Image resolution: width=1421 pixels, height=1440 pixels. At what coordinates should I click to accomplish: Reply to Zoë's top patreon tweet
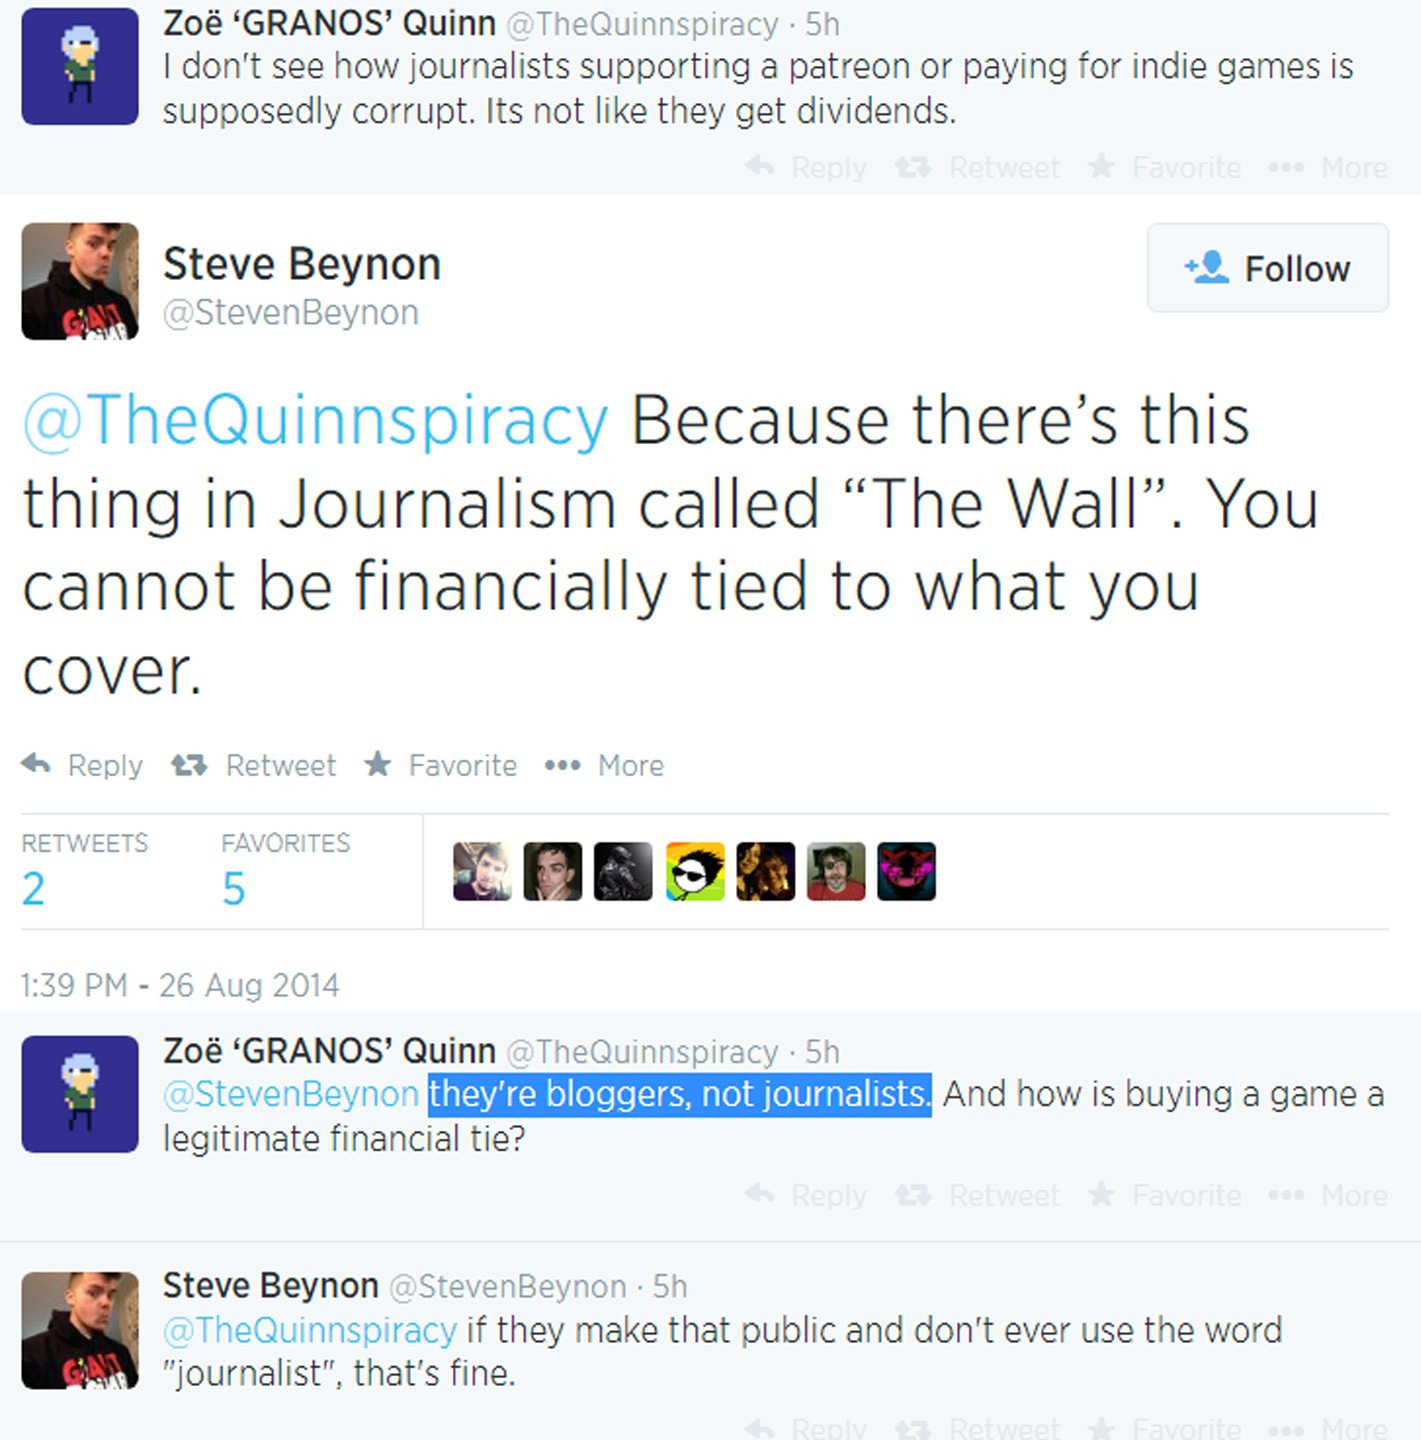coord(806,167)
